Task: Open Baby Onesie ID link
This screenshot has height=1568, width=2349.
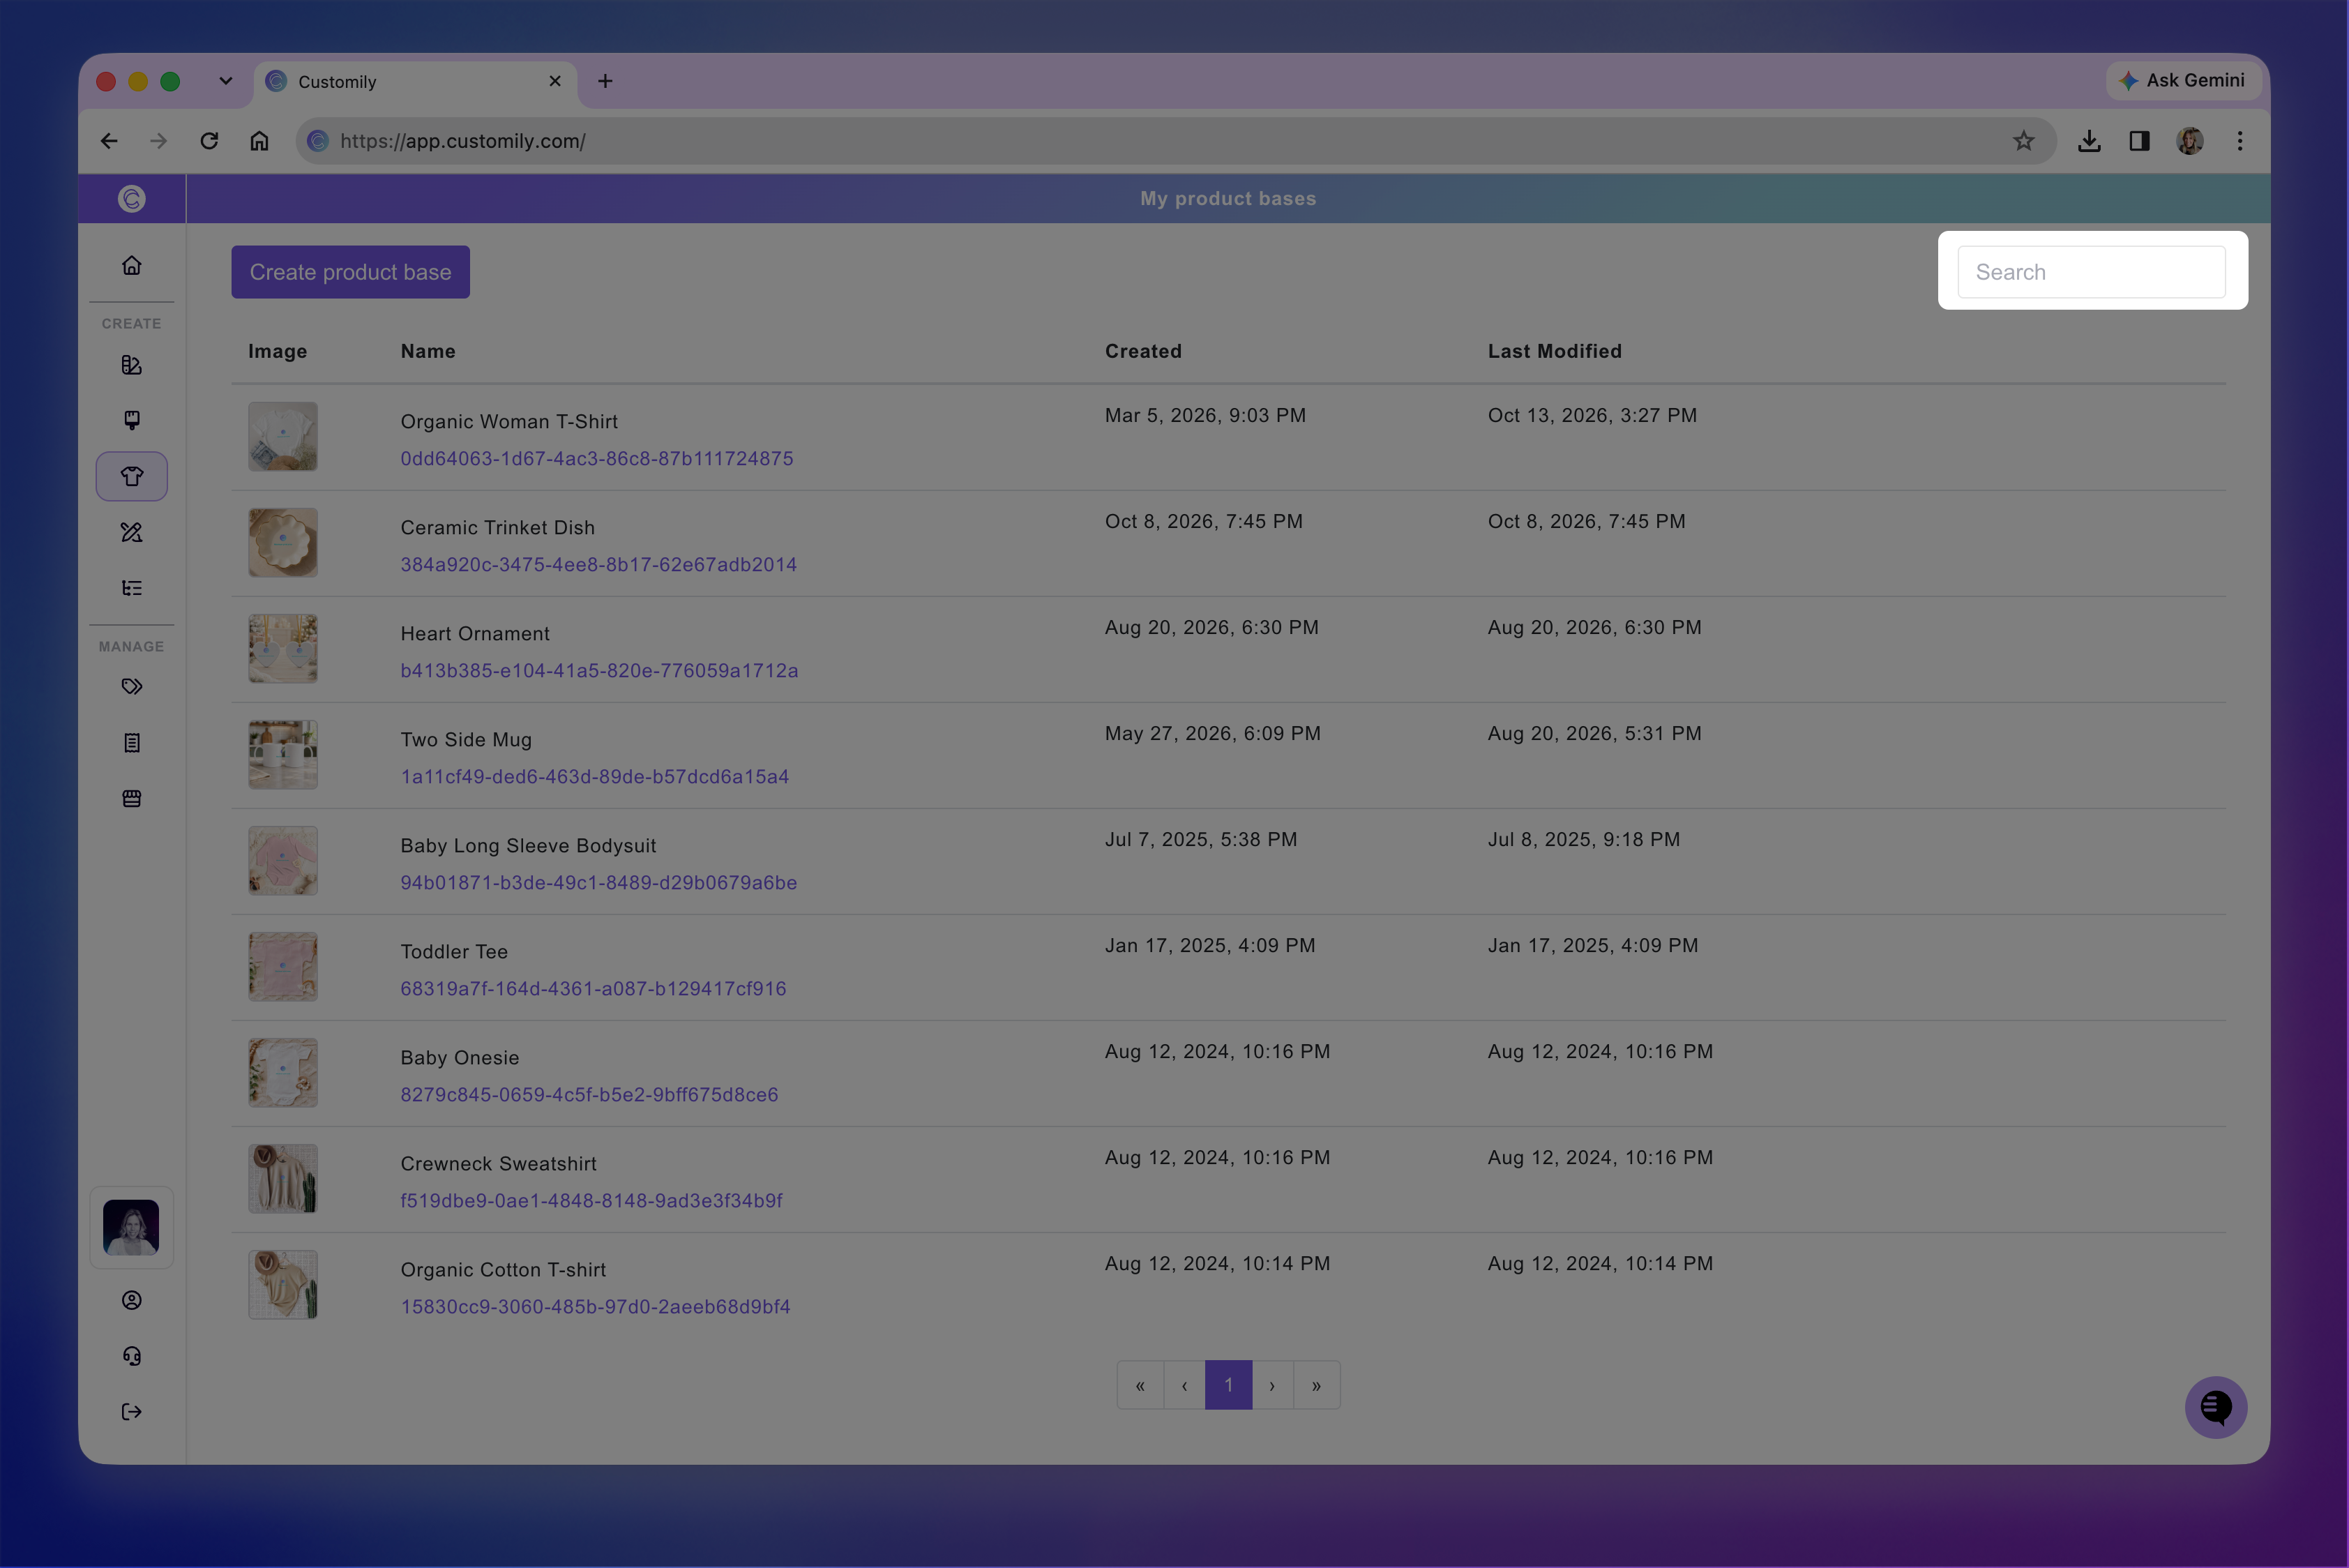Action: [x=589, y=1095]
